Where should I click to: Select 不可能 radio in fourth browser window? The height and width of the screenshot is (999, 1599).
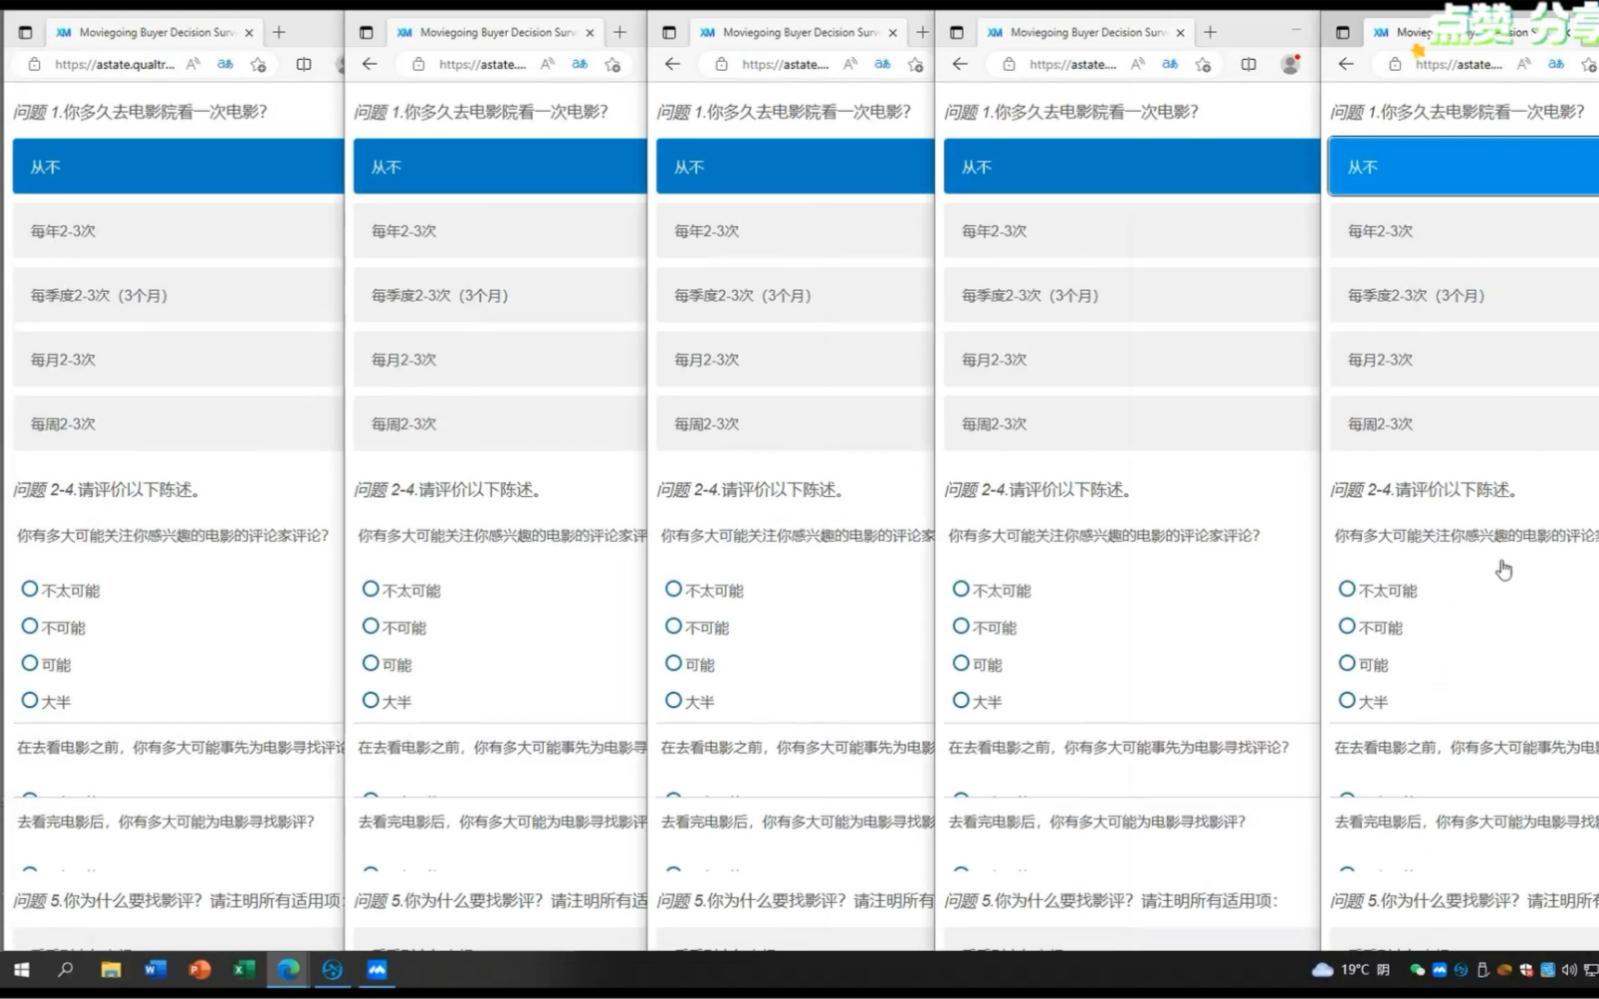961,627
